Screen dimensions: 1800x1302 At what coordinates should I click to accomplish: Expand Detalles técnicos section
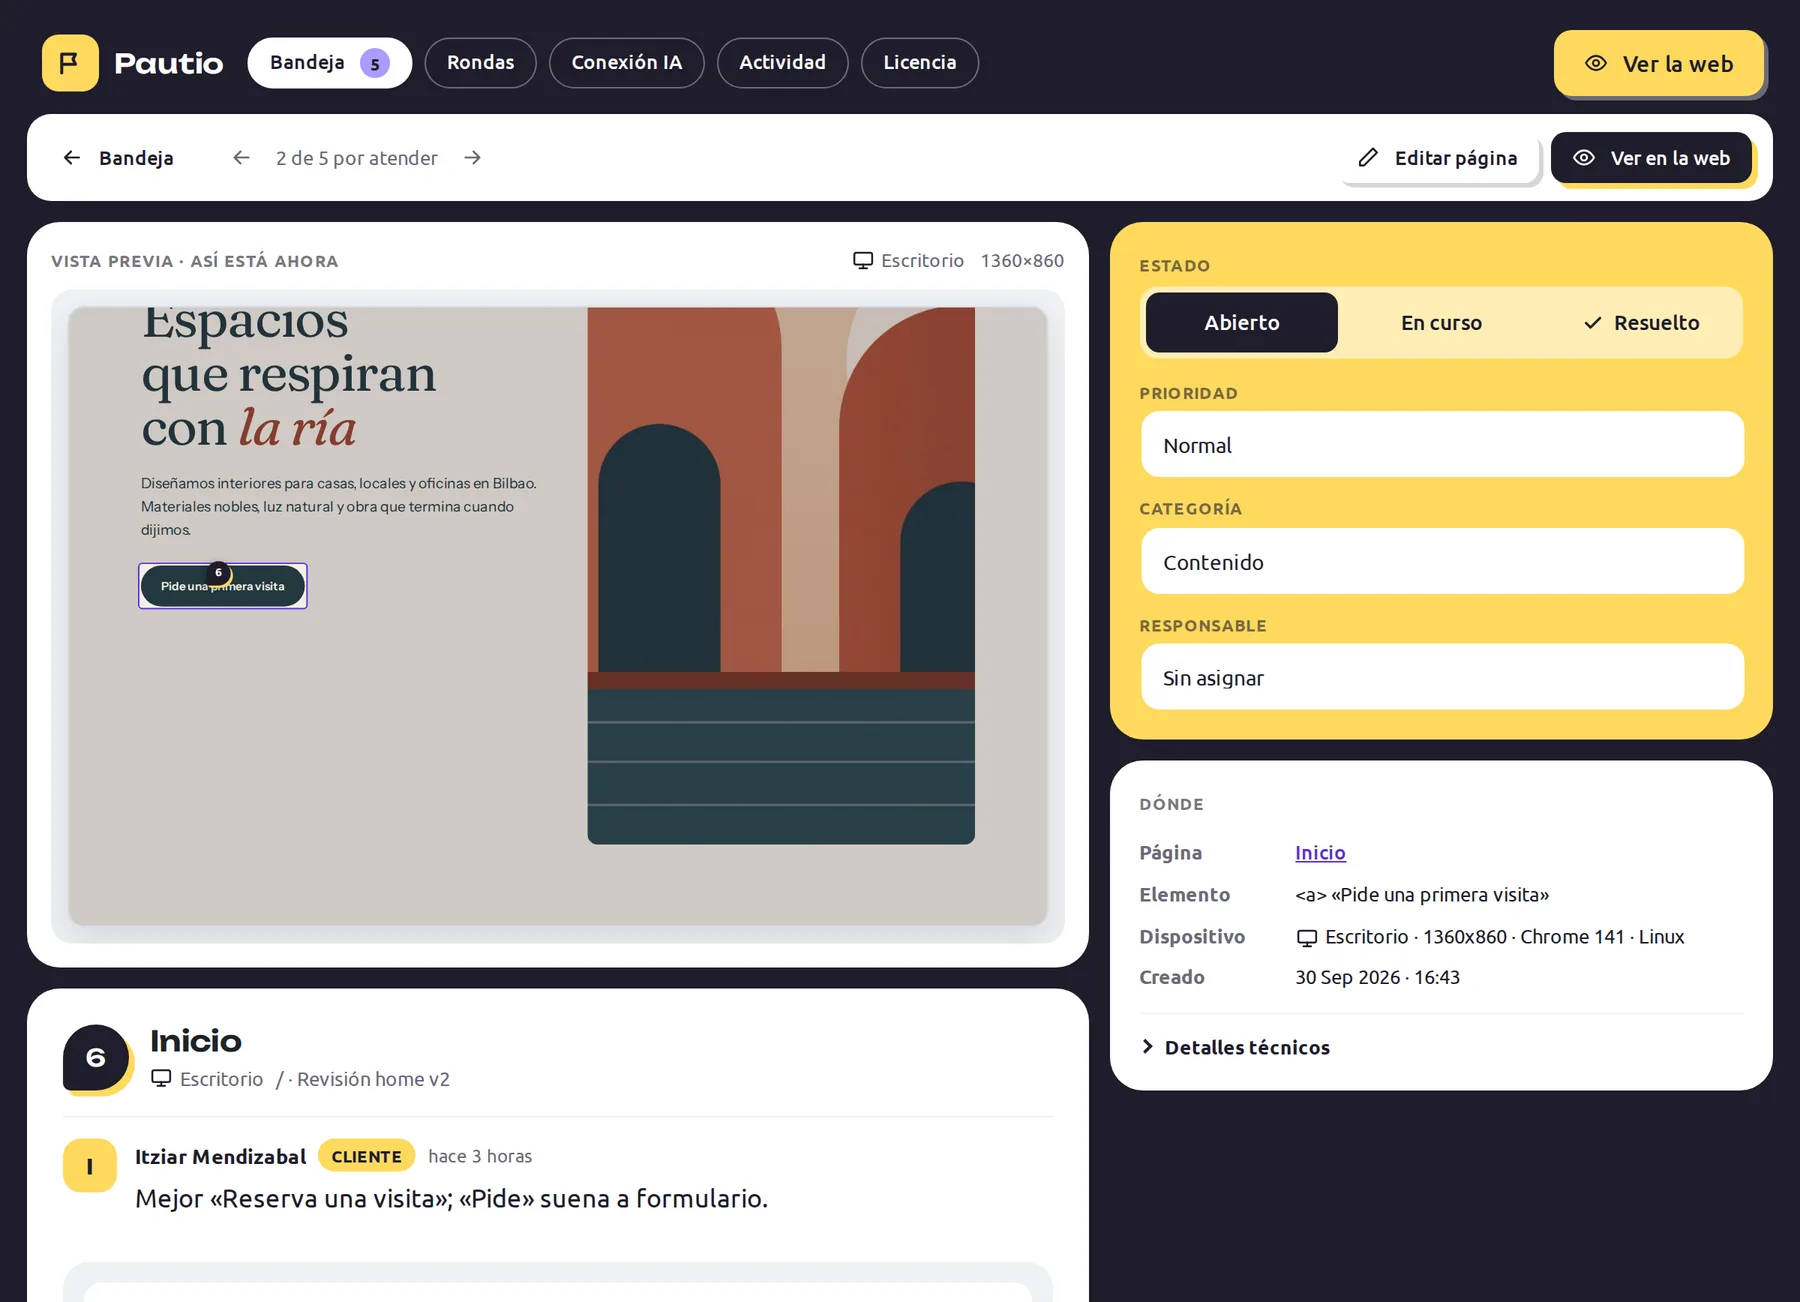tap(1236, 1047)
